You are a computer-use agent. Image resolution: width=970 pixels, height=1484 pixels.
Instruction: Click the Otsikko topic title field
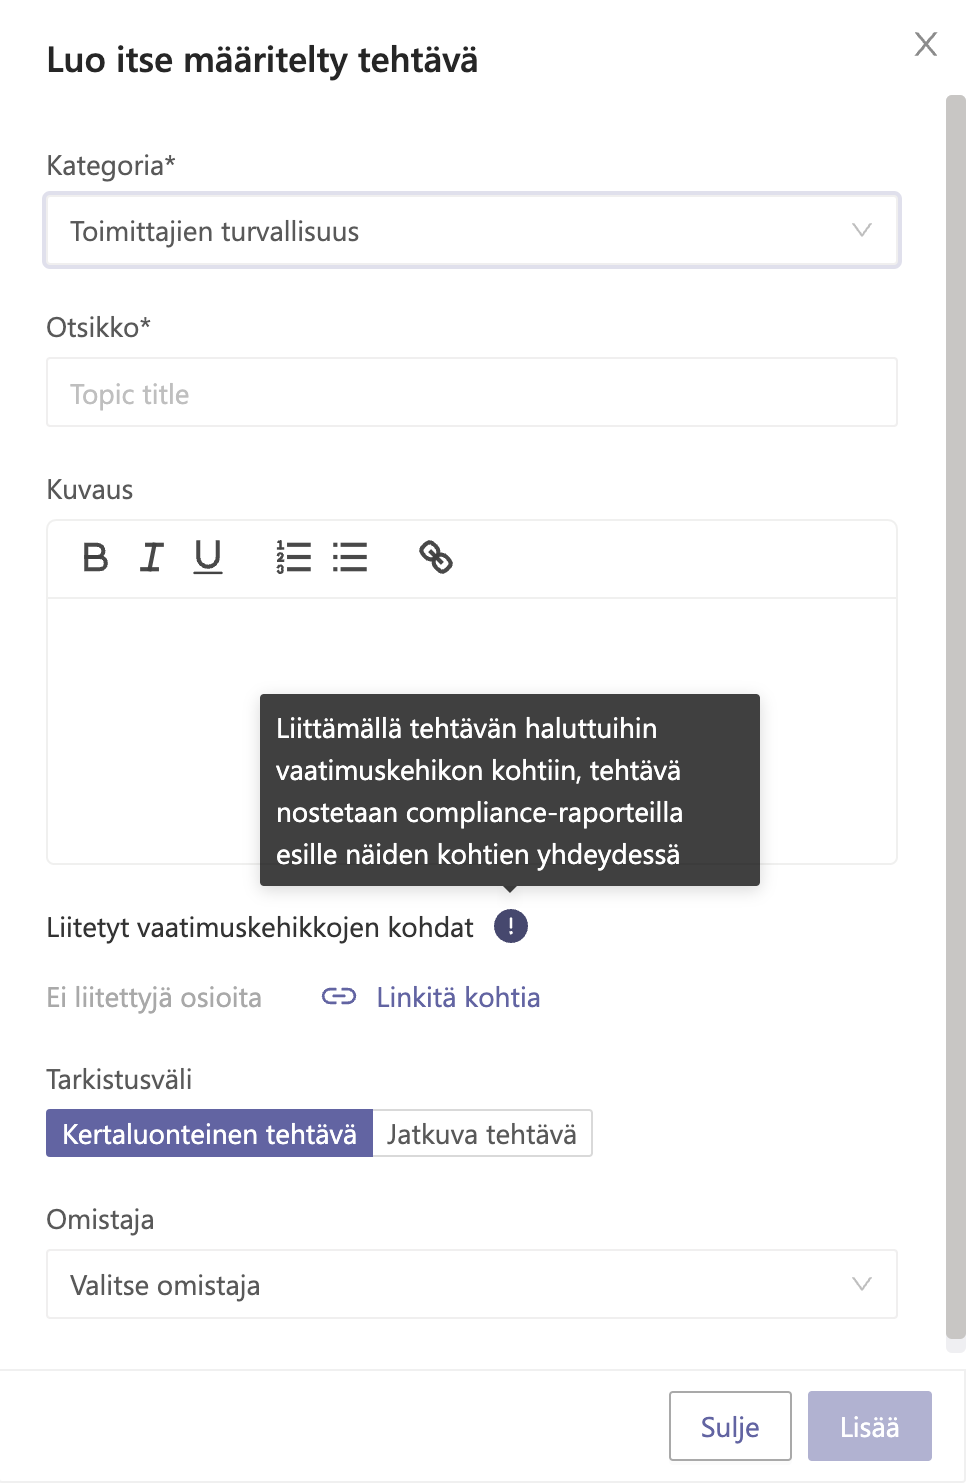click(472, 393)
